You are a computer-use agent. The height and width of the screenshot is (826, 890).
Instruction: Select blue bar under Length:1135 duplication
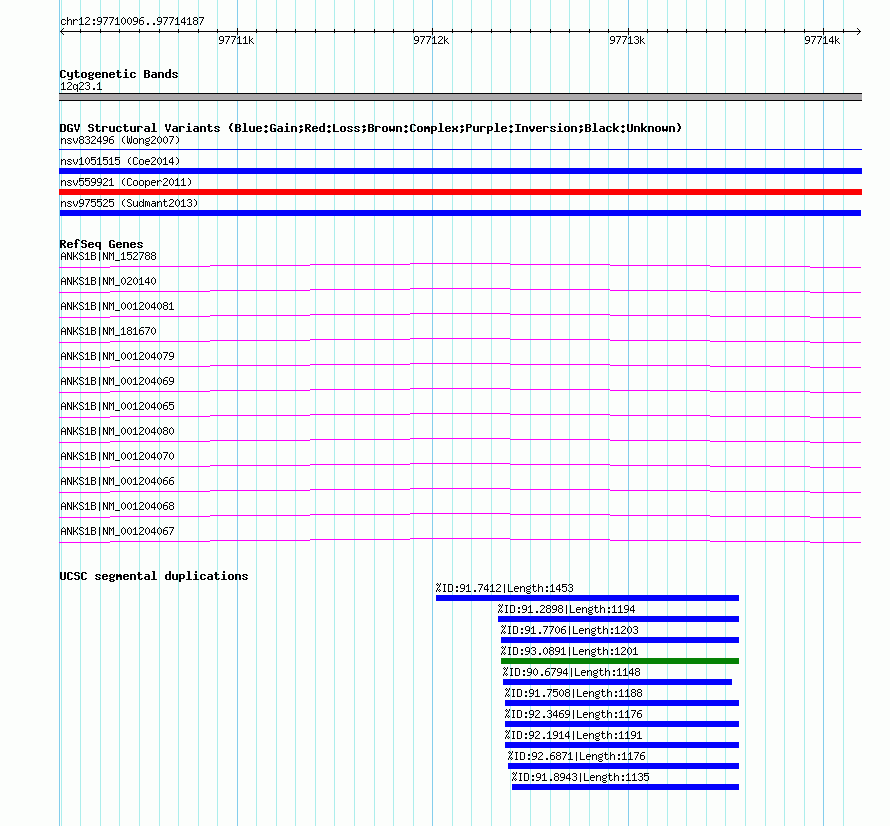coord(625,787)
